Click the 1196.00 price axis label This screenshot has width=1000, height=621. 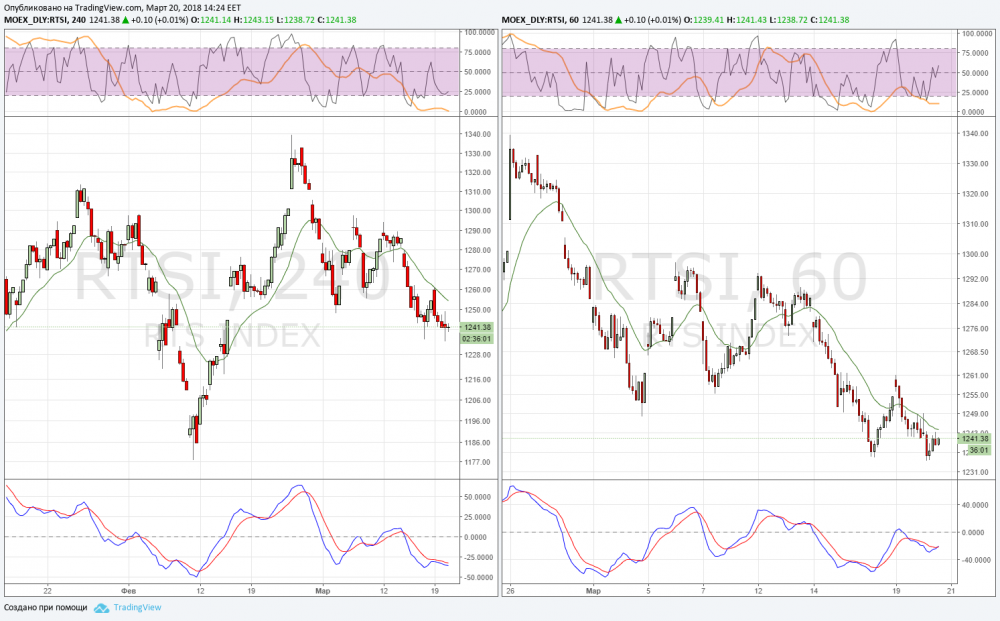click(478, 421)
